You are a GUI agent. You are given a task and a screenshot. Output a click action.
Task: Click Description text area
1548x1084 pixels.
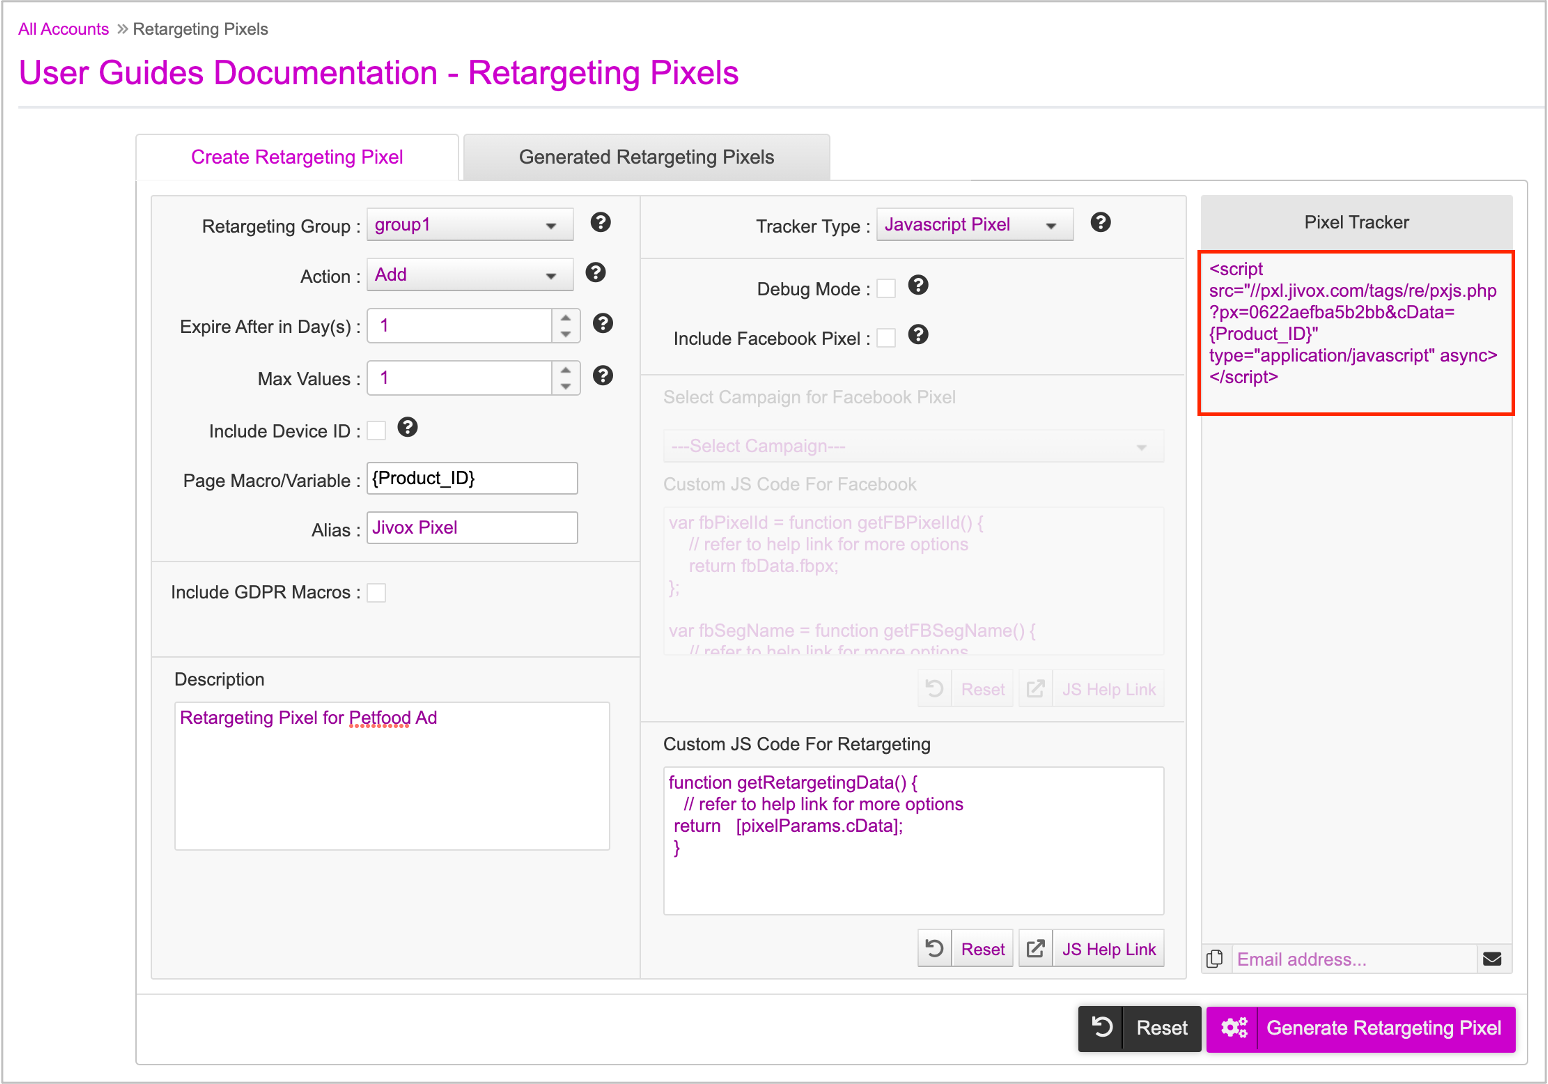[392, 775]
